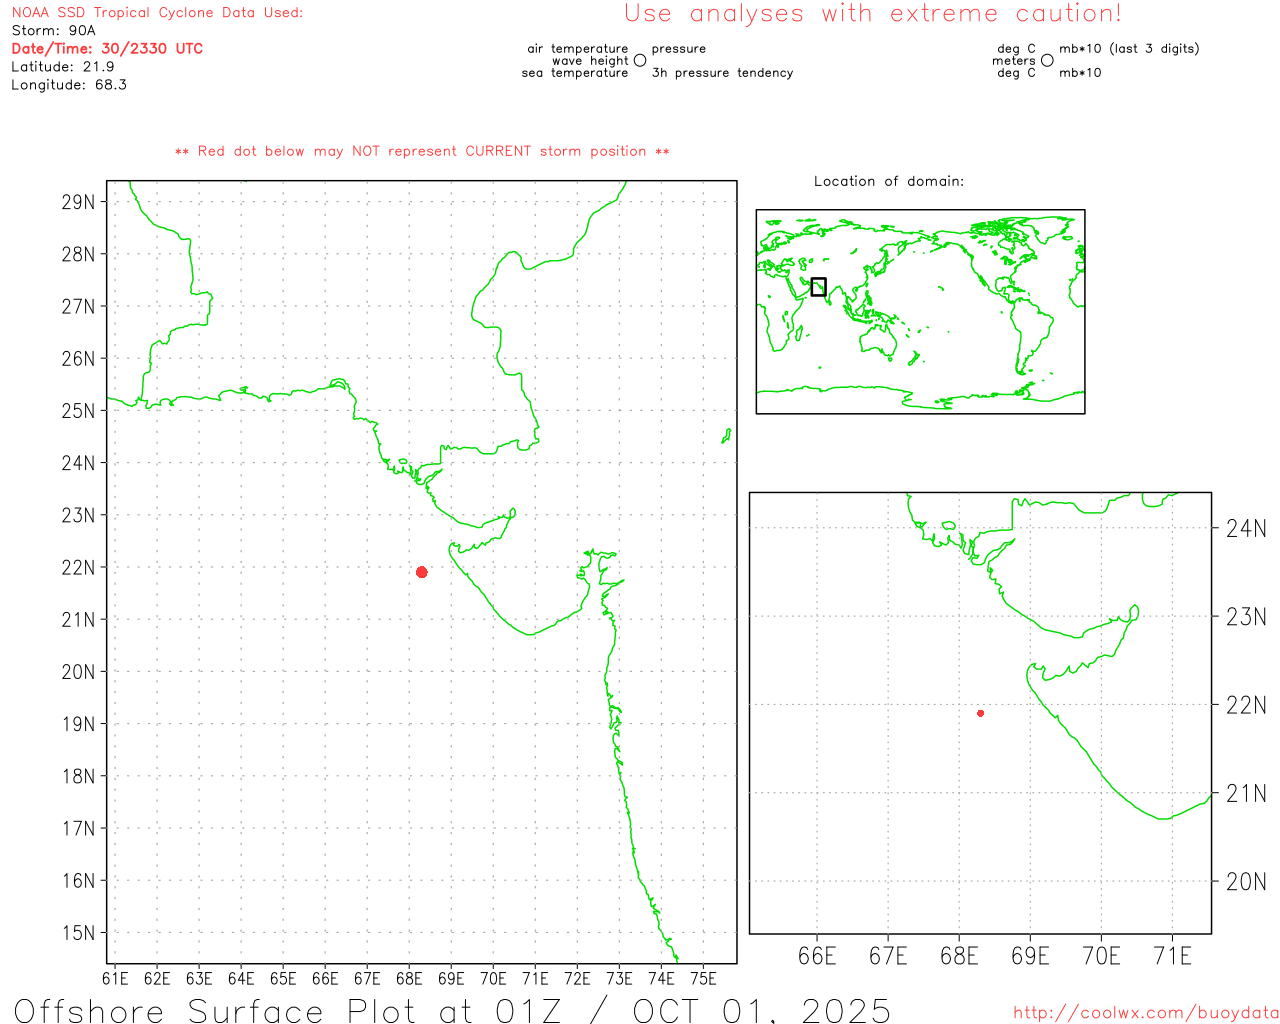1280x1024 pixels.
Task: Click the inset map's 66E longitude label
Action: pos(817,957)
